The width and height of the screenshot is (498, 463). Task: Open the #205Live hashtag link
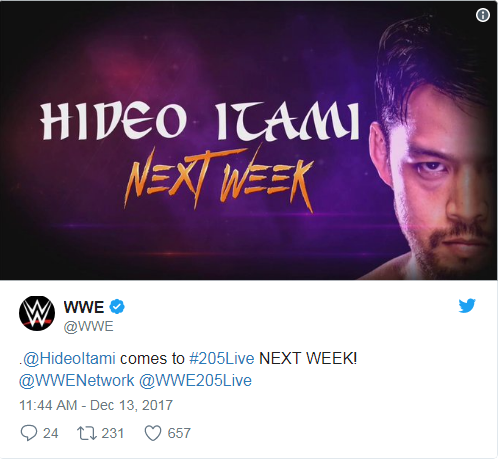click(222, 359)
